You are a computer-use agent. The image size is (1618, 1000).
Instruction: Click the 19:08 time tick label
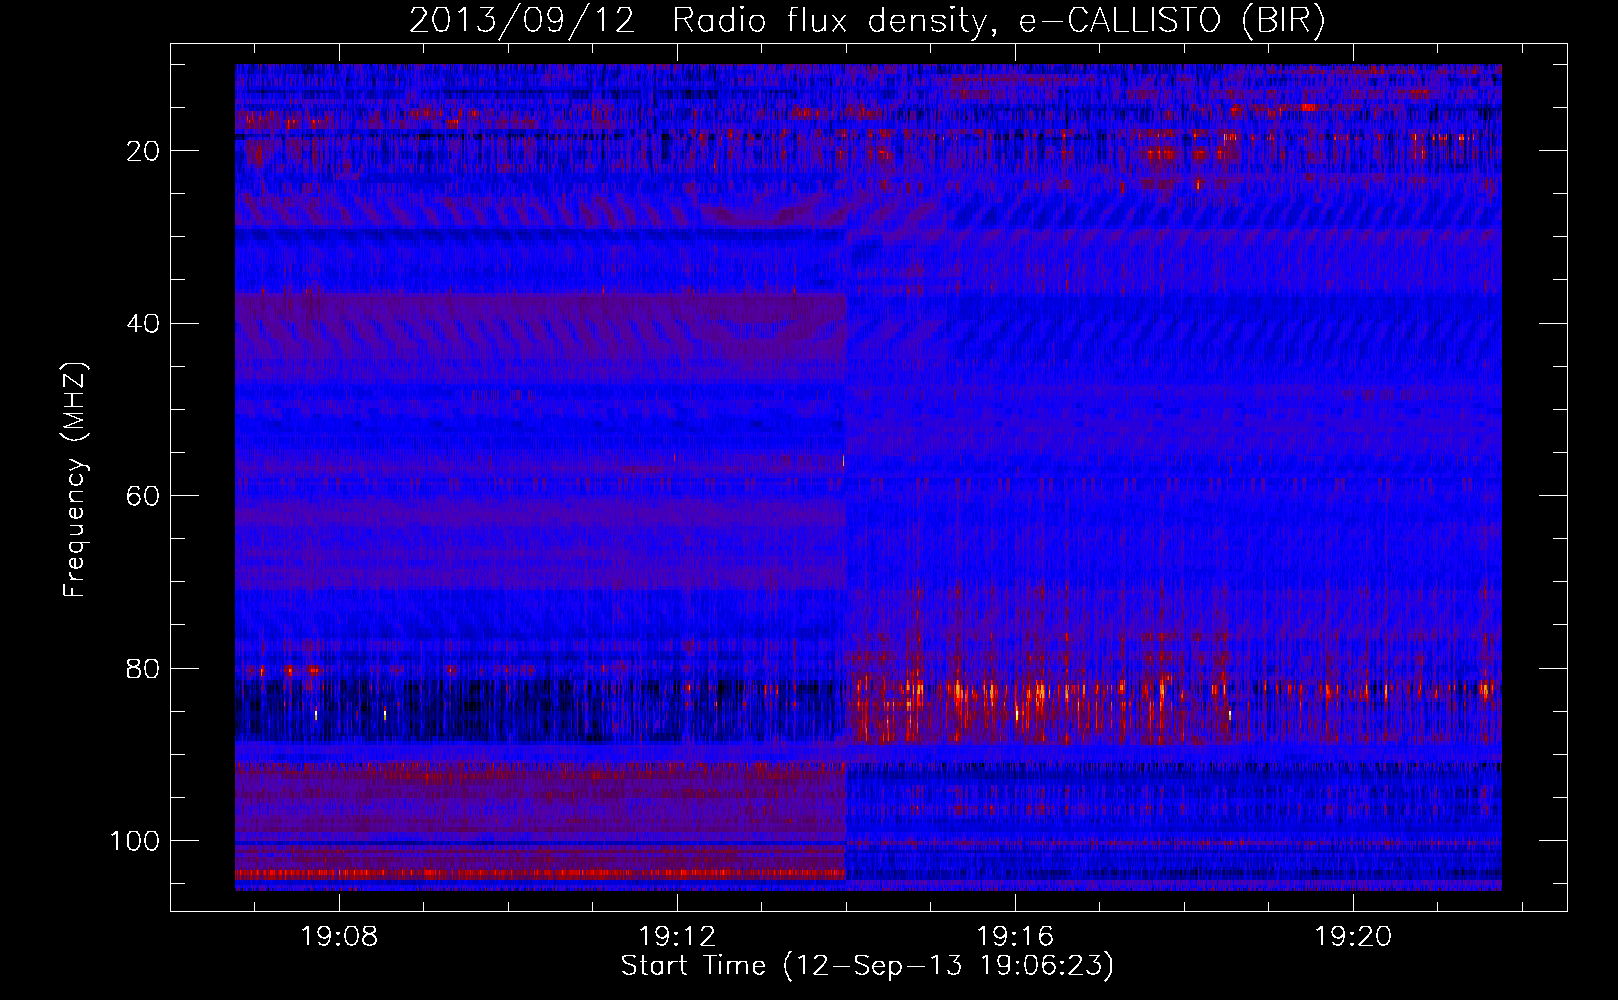click(x=339, y=937)
